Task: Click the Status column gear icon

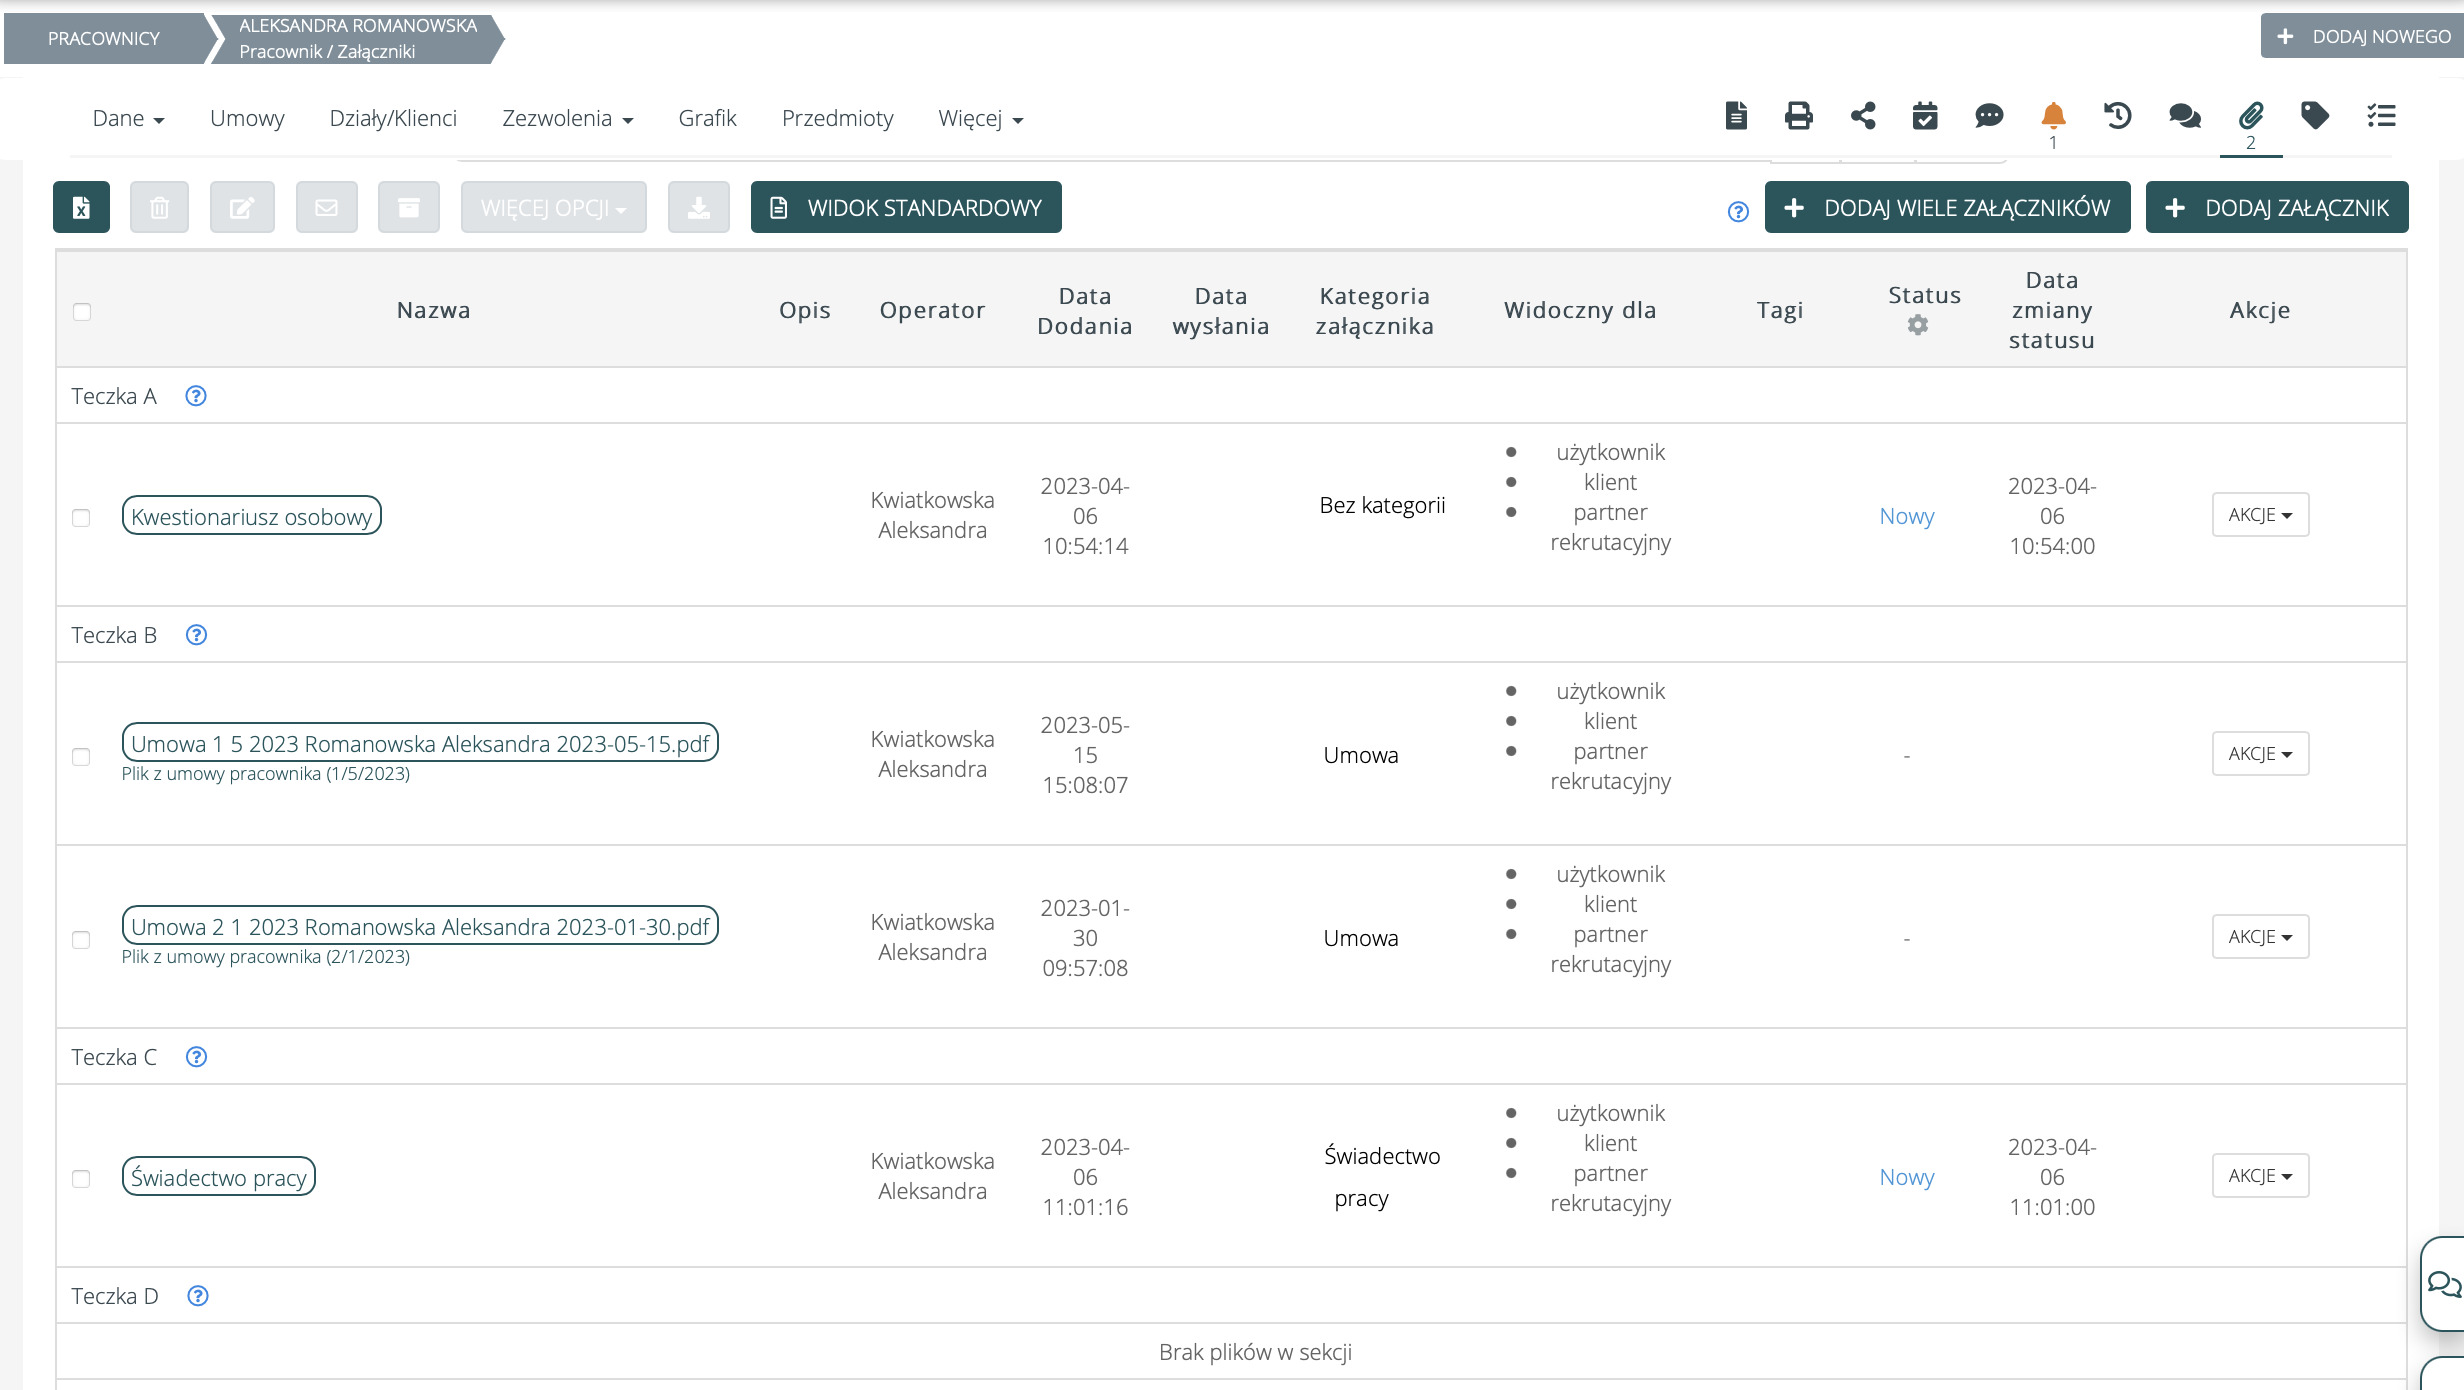Action: [1917, 325]
